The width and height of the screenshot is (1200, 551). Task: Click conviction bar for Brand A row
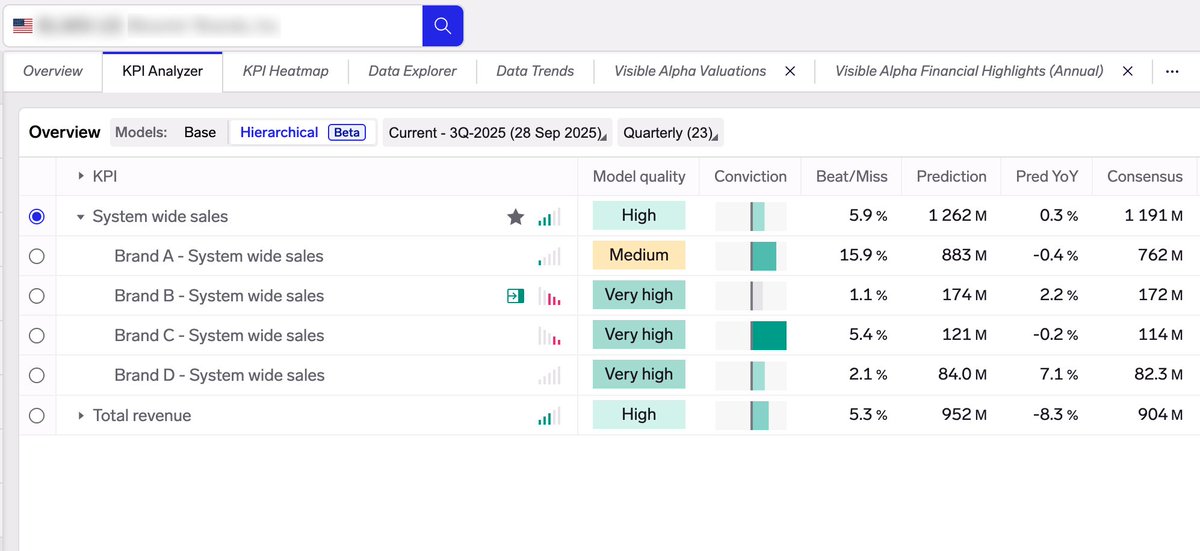(x=751, y=255)
